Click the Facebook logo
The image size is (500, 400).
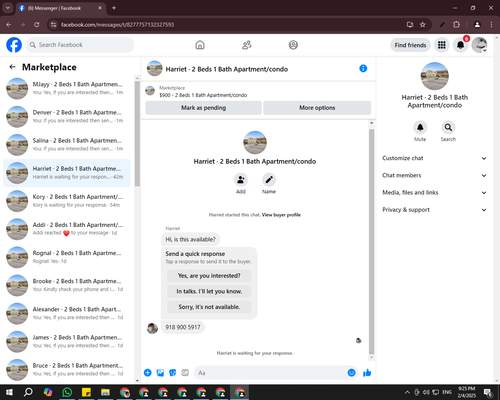14,45
